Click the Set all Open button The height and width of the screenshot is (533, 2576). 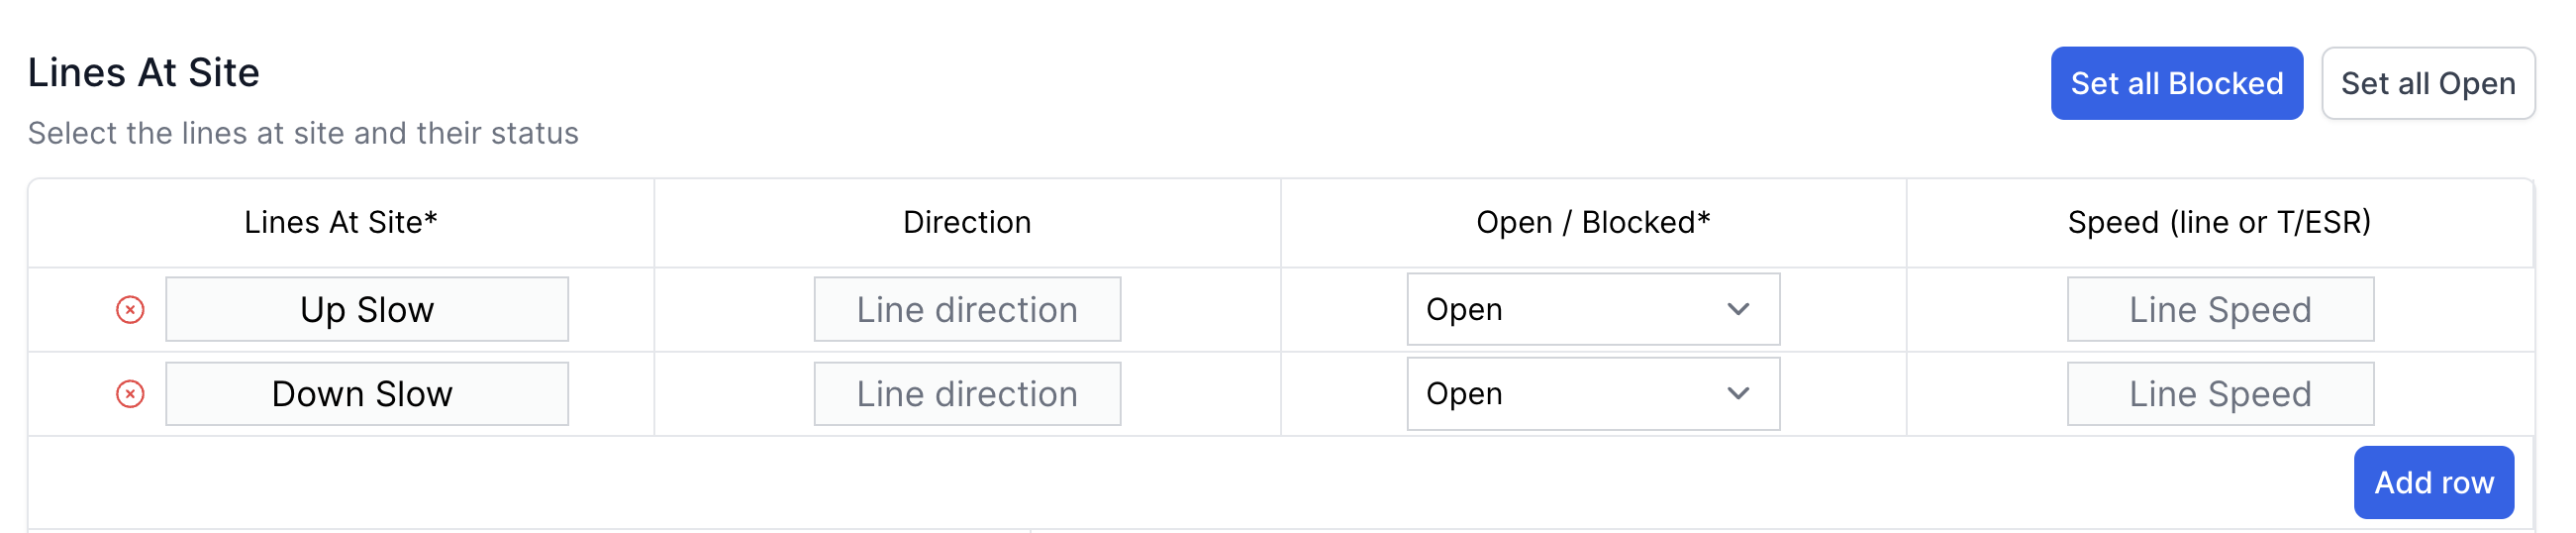(2427, 84)
